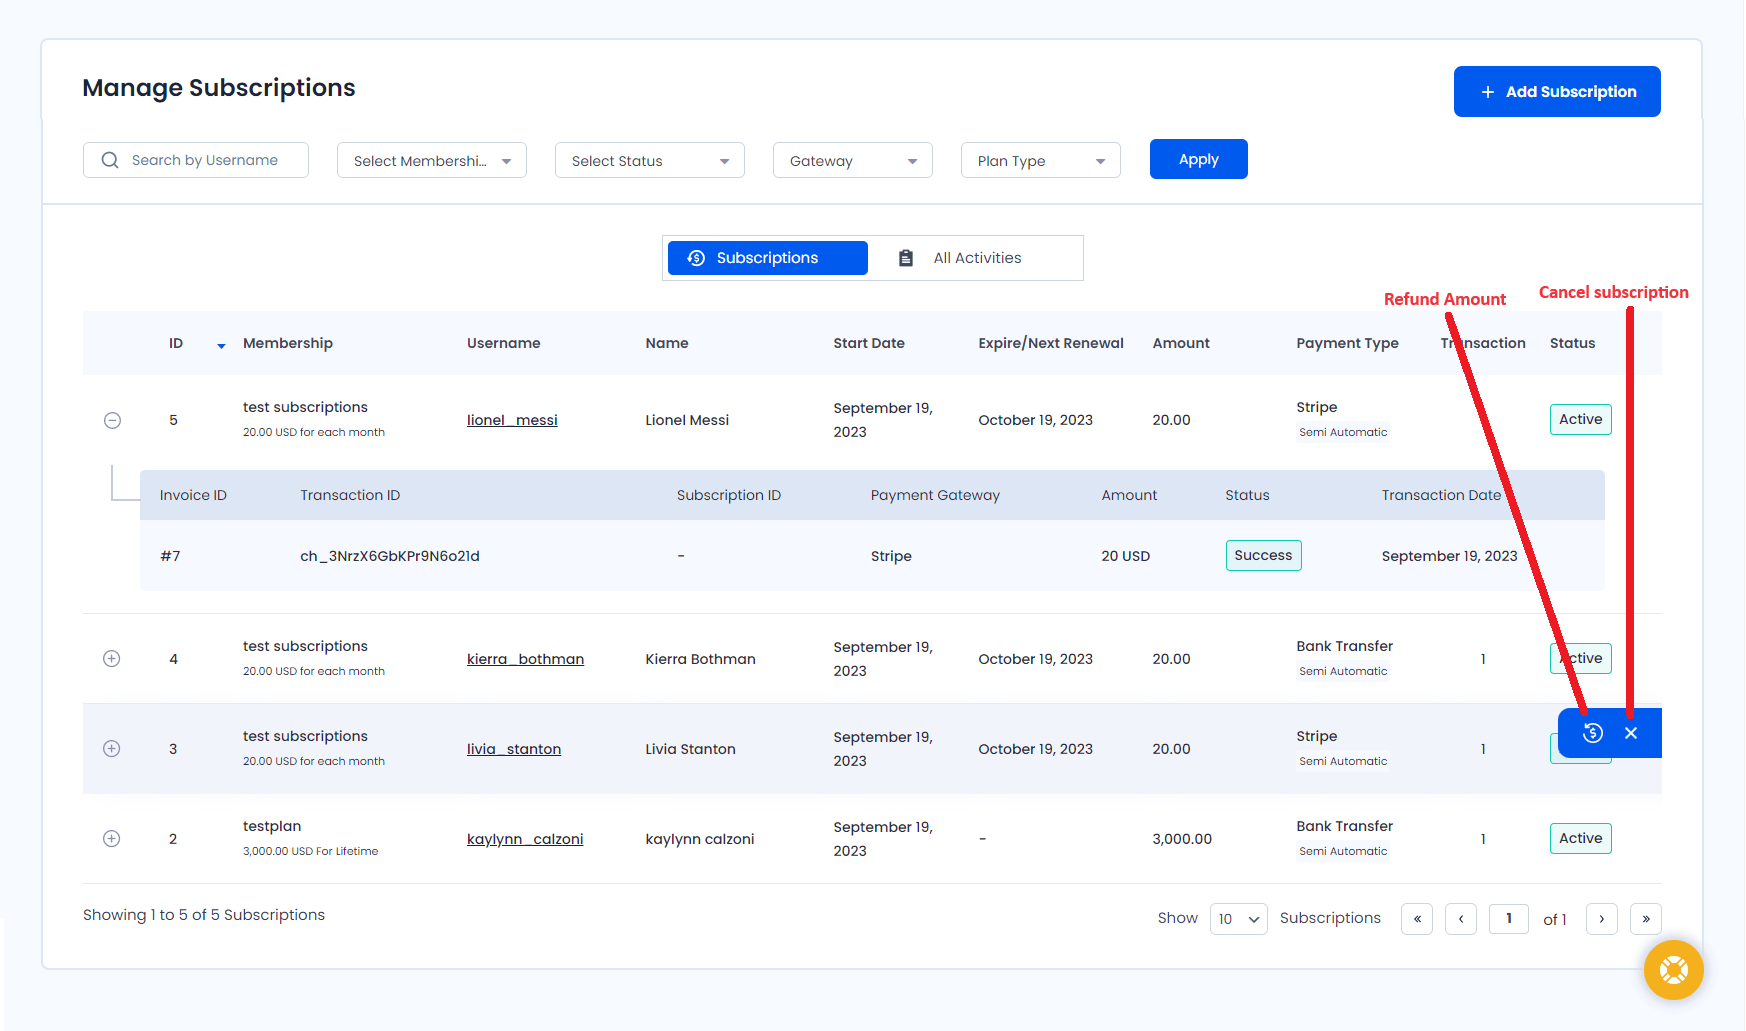Viewport: 1746px width, 1031px height.
Task: Open the lionel_messi username link
Action: pos(512,420)
